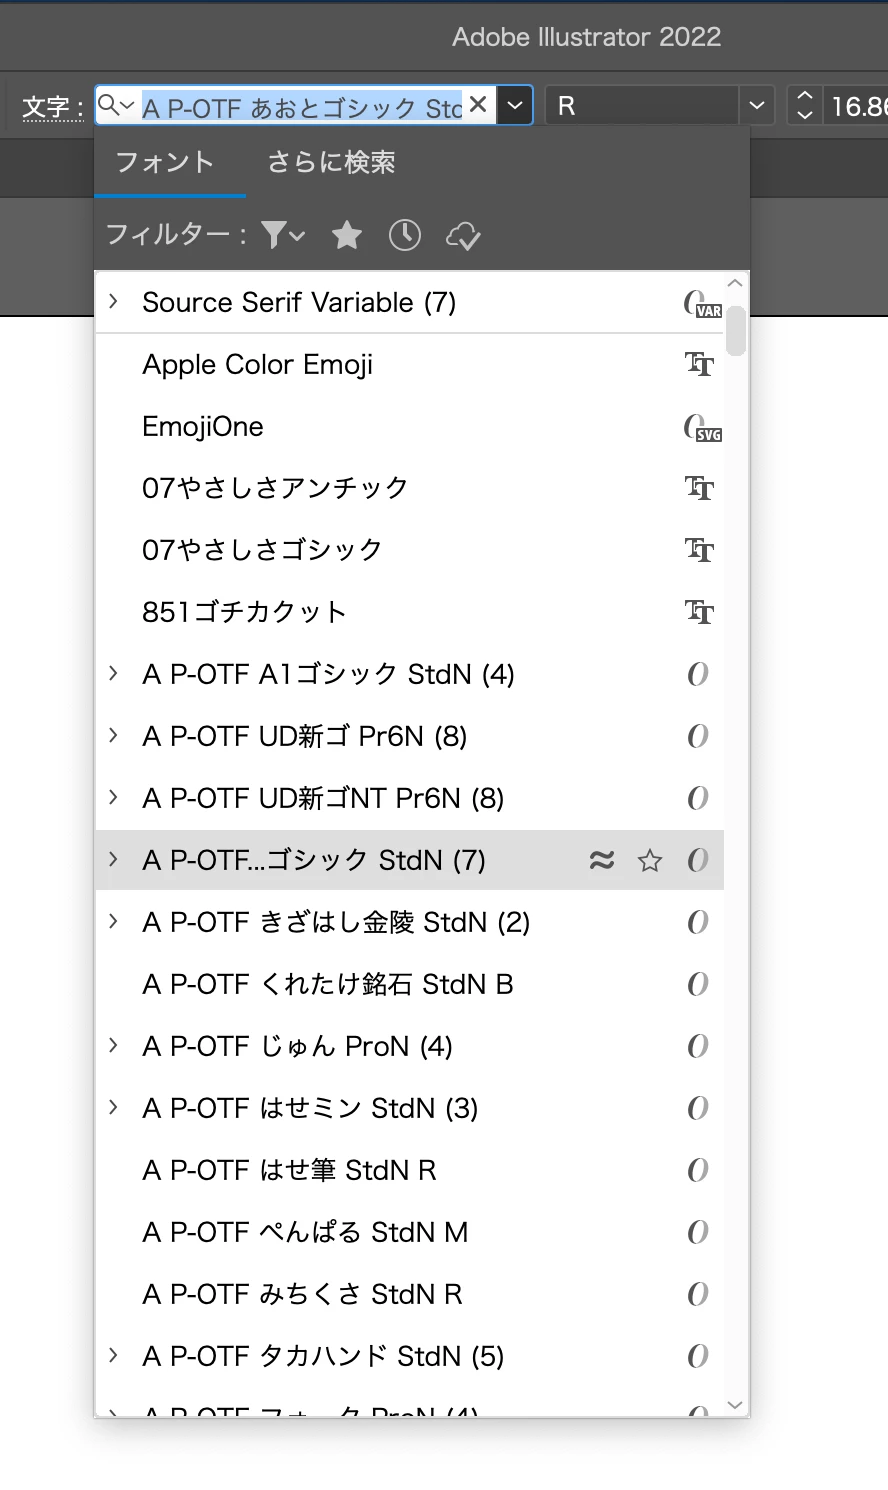This screenshot has height=1490, width=888.
Task: Add highlighted ゴシック StdN (7) to favorites
Action: (650, 860)
